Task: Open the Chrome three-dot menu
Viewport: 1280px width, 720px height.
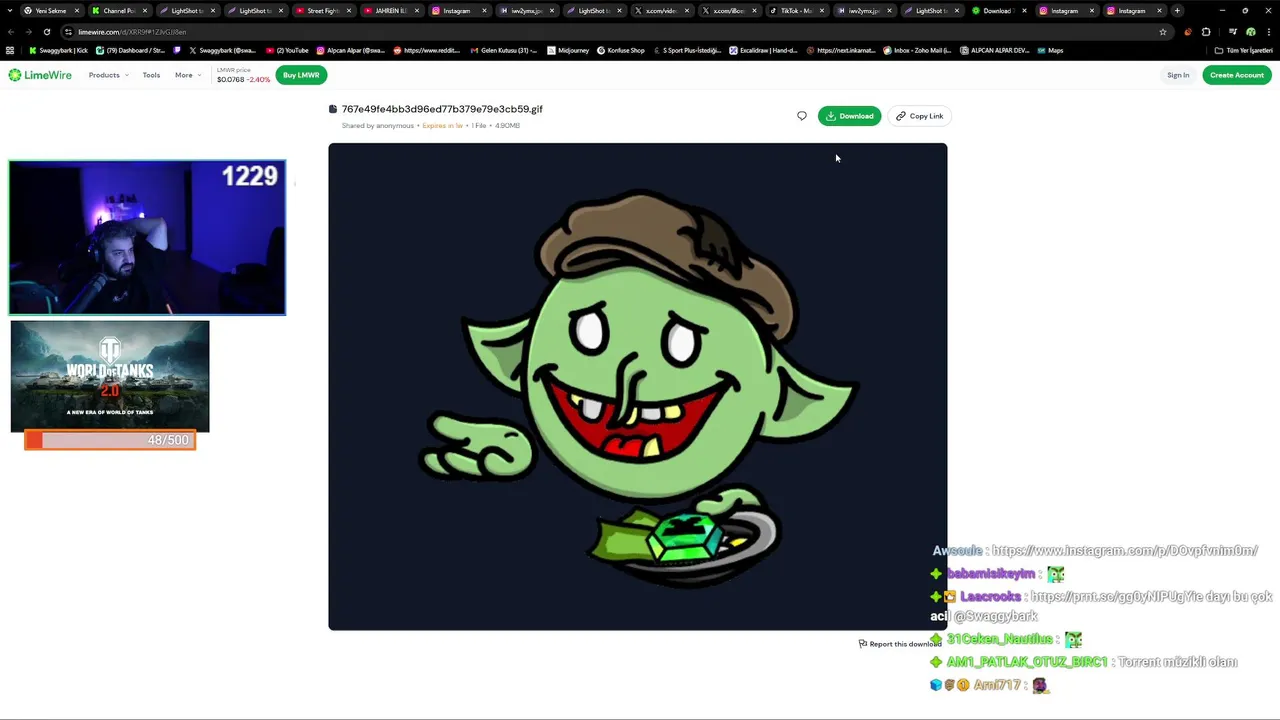Action: (1268, 32)
